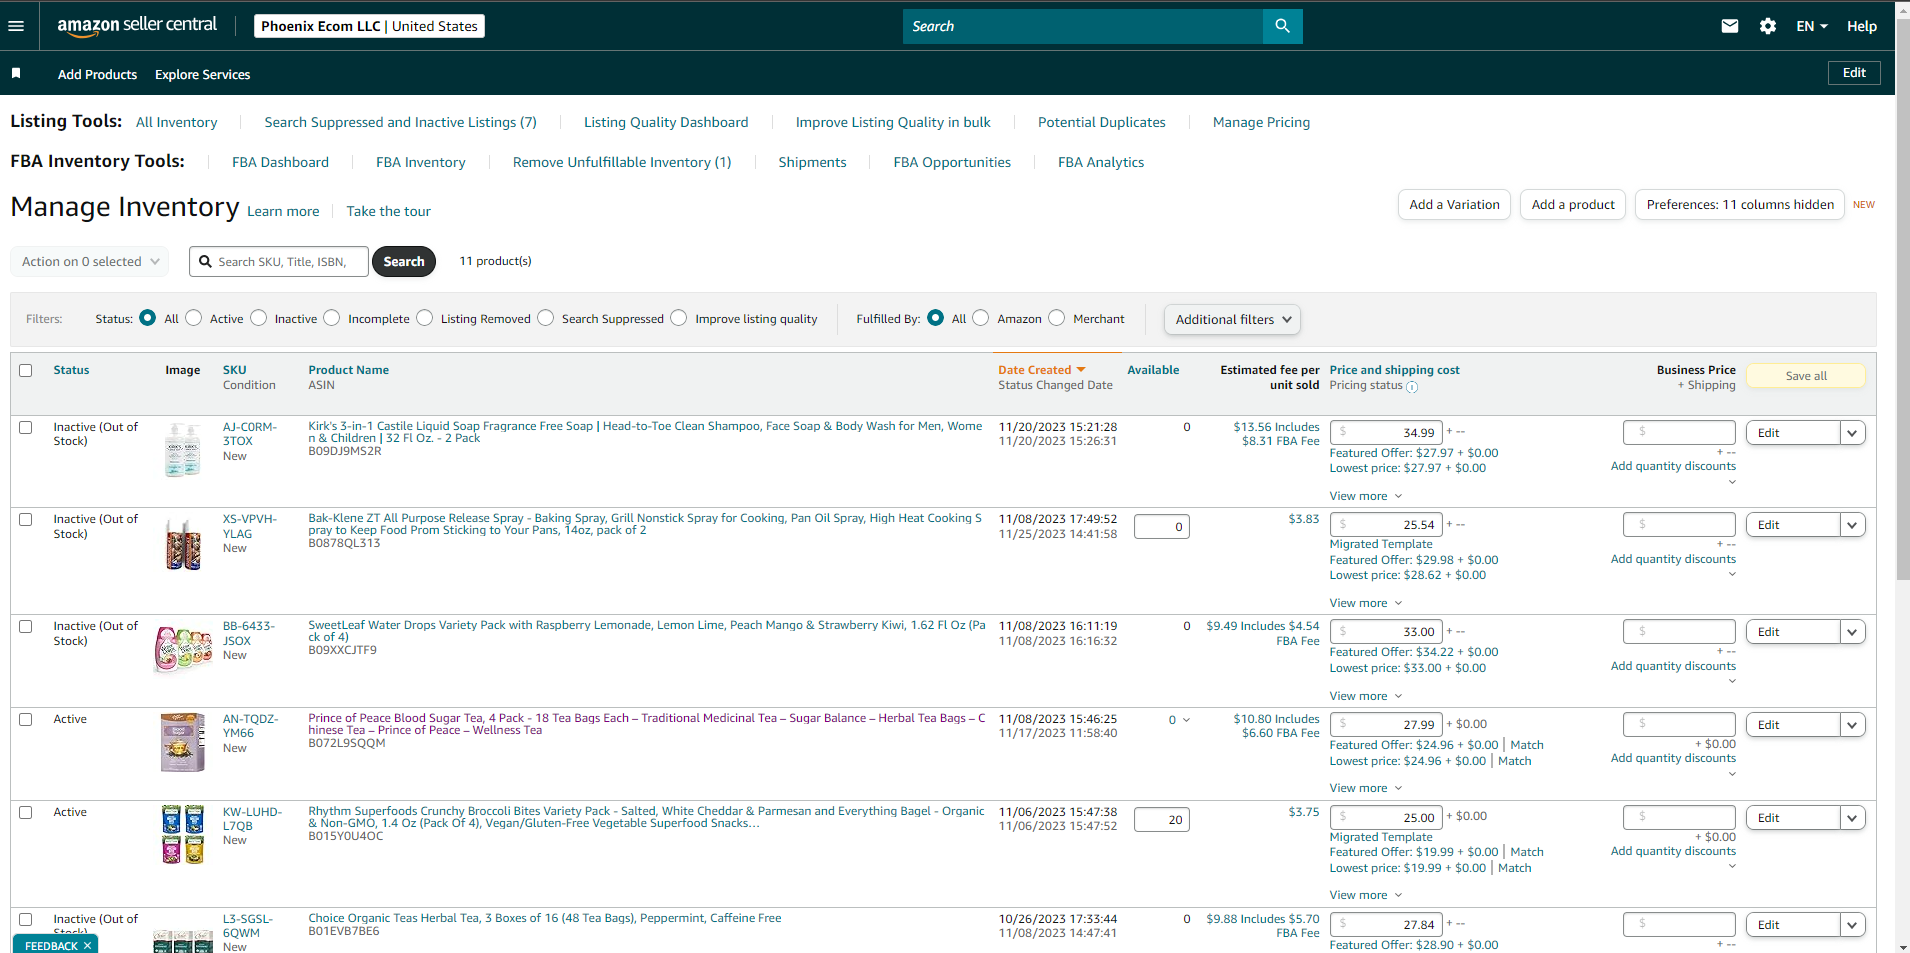Click the Save all button
This screenshot has height=953, width=1910.
1806,376
